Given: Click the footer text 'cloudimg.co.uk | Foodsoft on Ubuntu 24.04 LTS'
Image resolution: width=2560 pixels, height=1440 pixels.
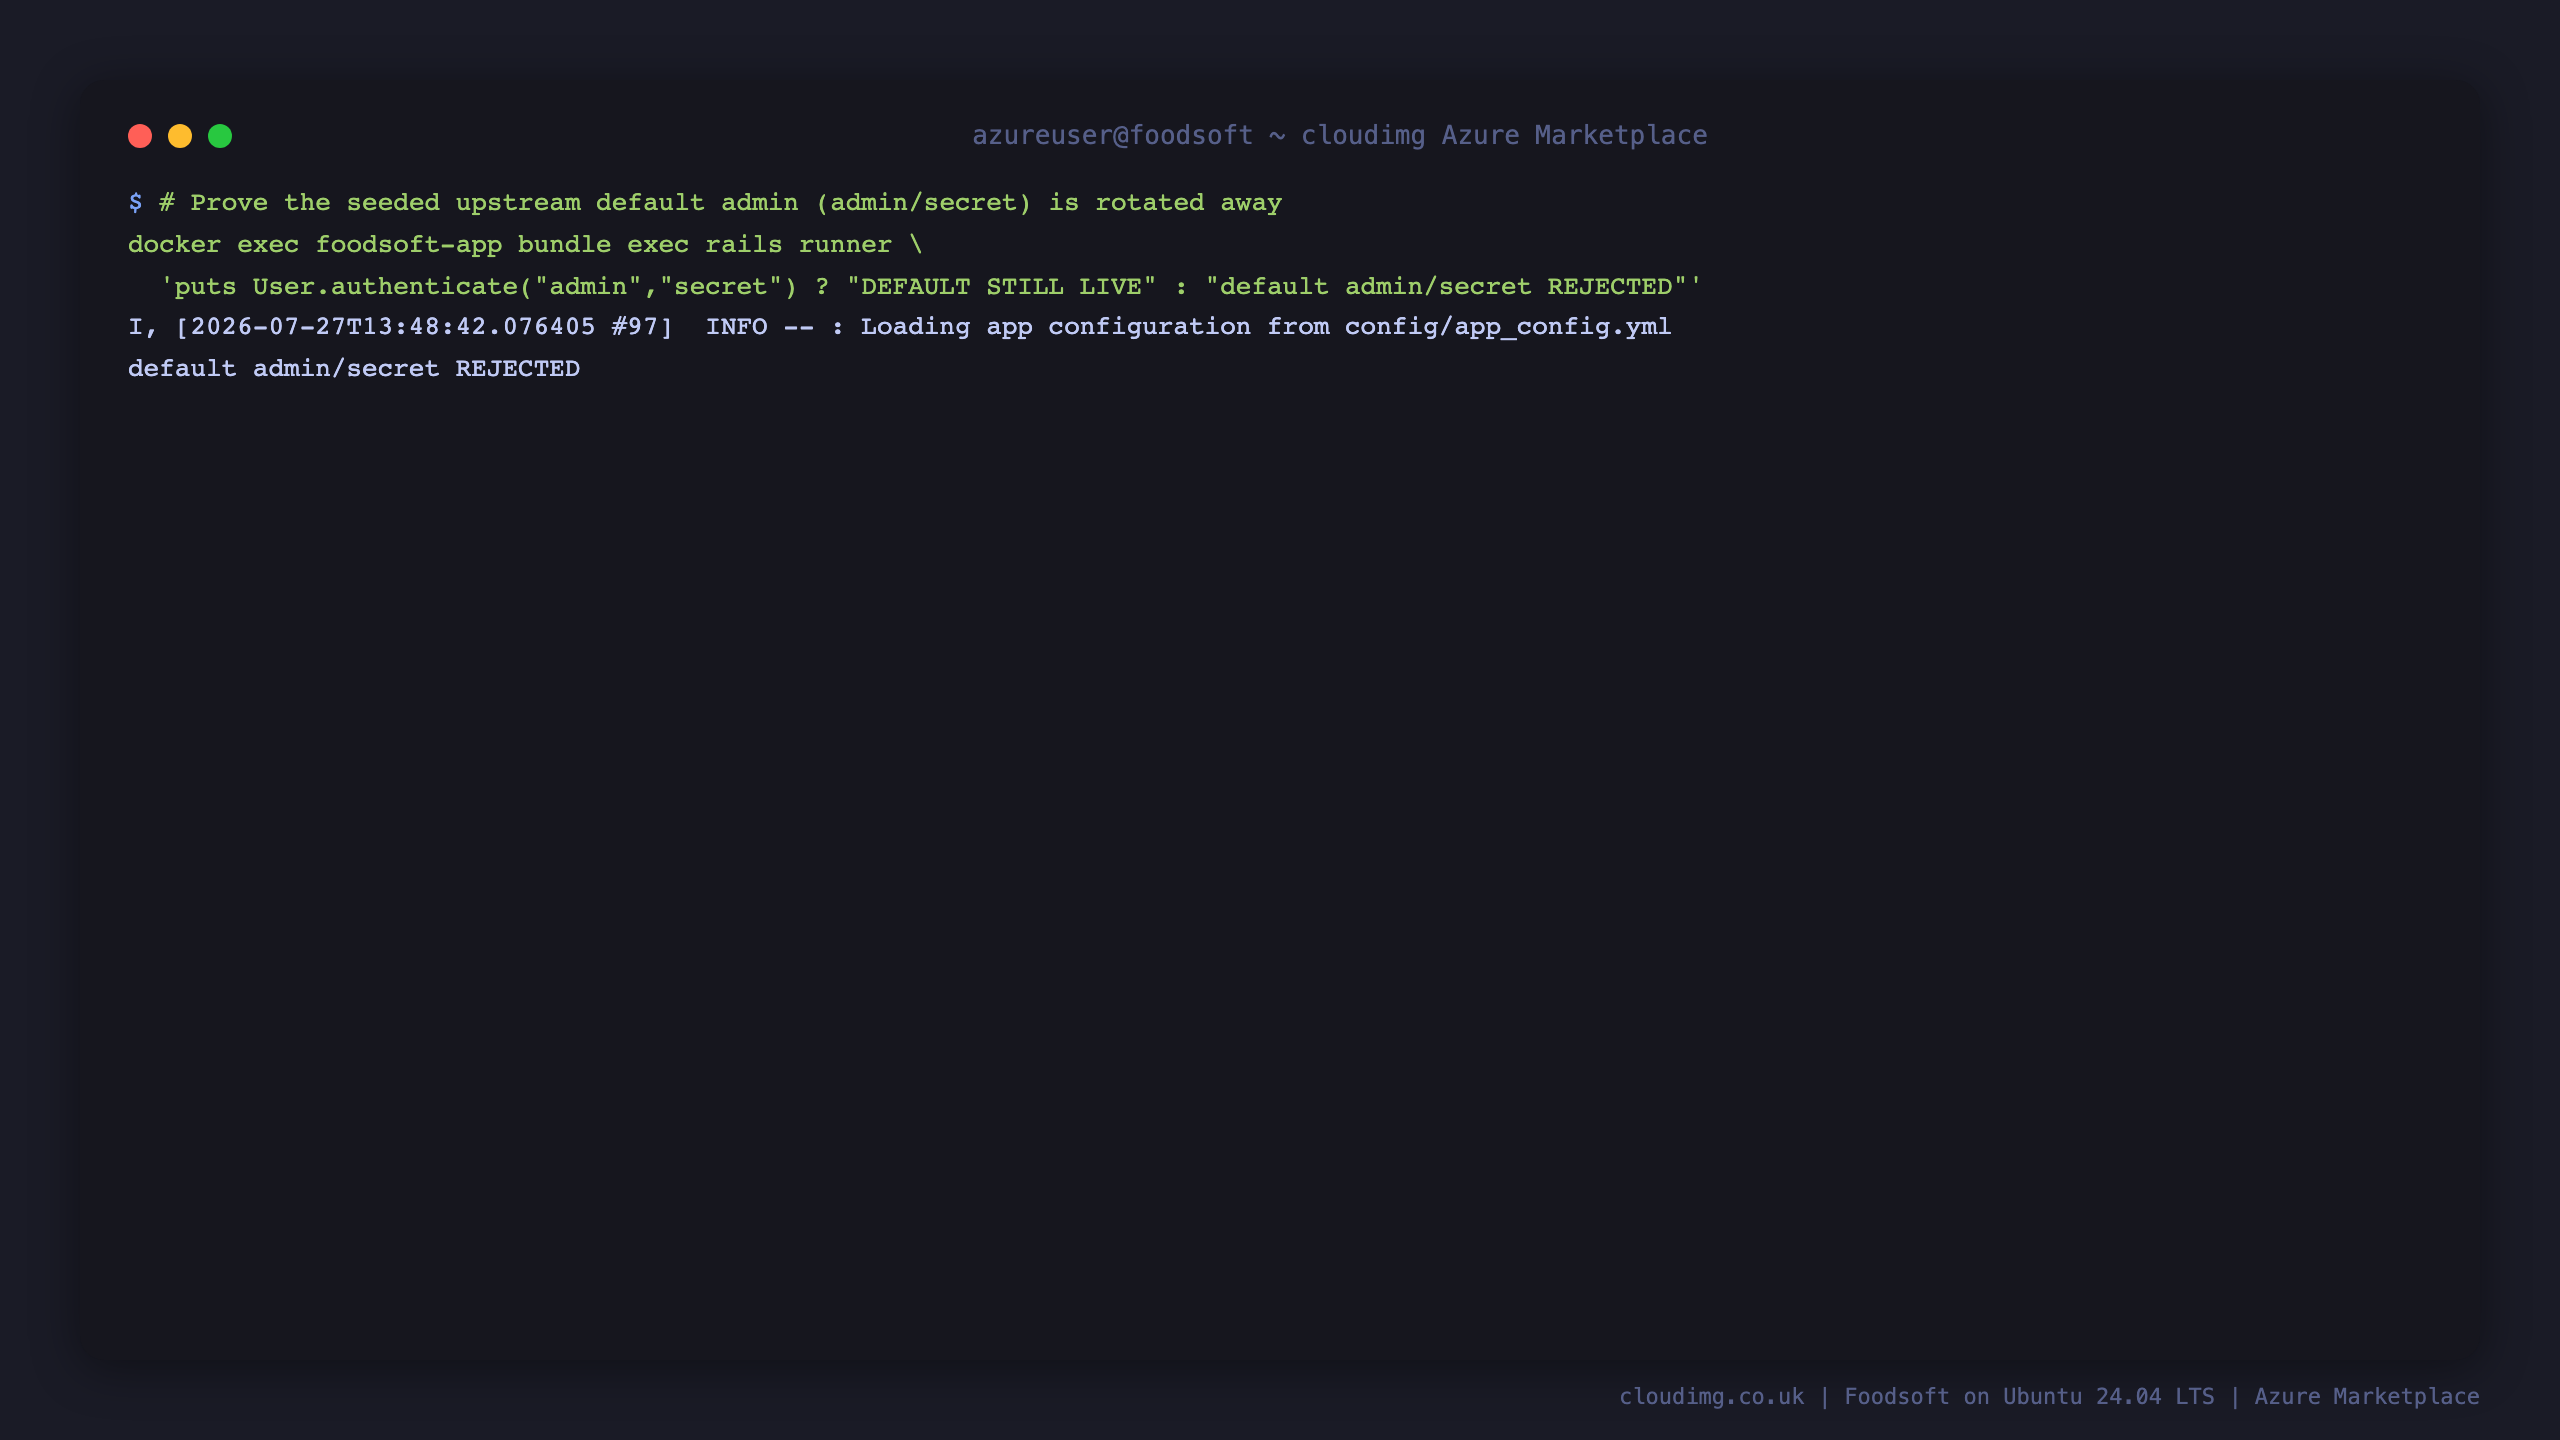Looking at the screenshot, I should coord(1917,1397).
